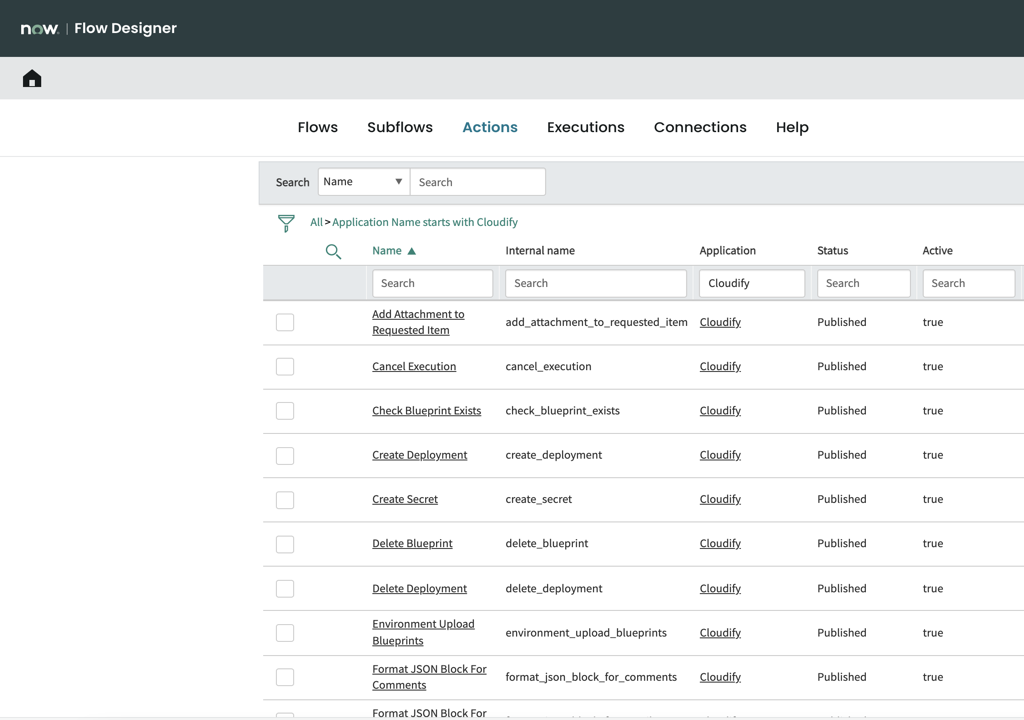1024x720 pixels.
Task: Sort by the Active column header
Action: (937, 251)
